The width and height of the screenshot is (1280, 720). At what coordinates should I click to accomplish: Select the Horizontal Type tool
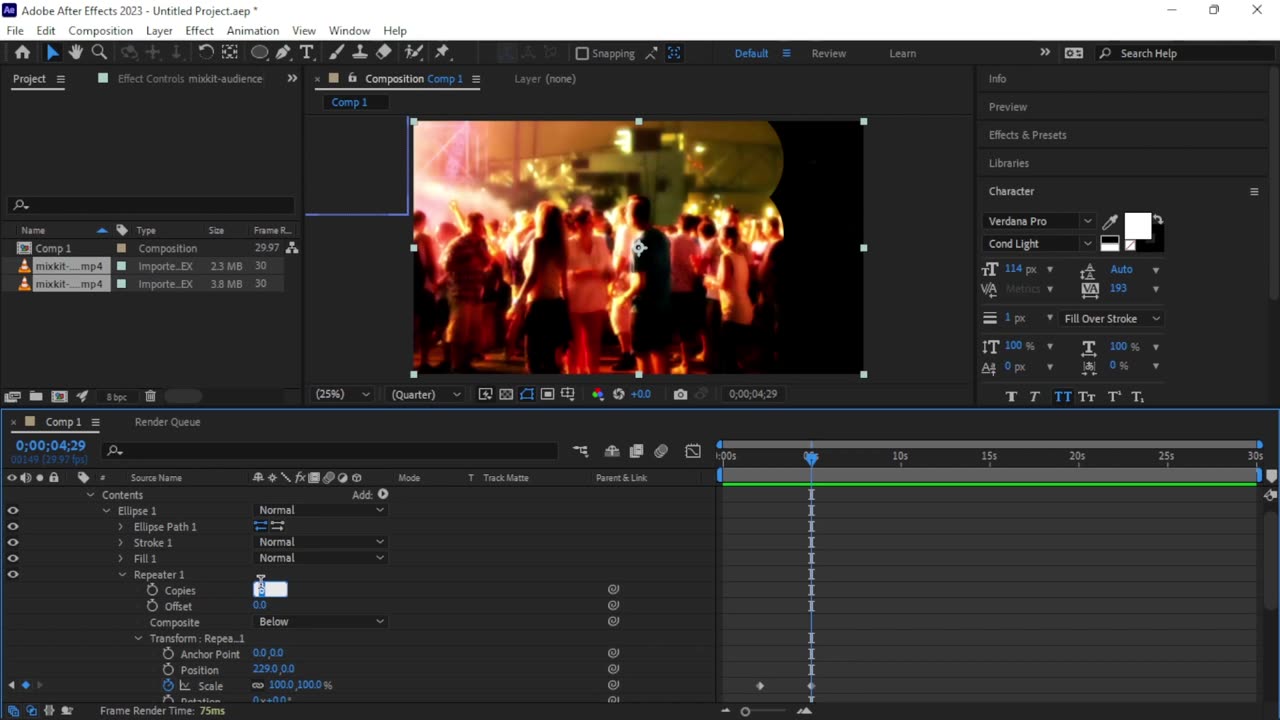(307, 53)
